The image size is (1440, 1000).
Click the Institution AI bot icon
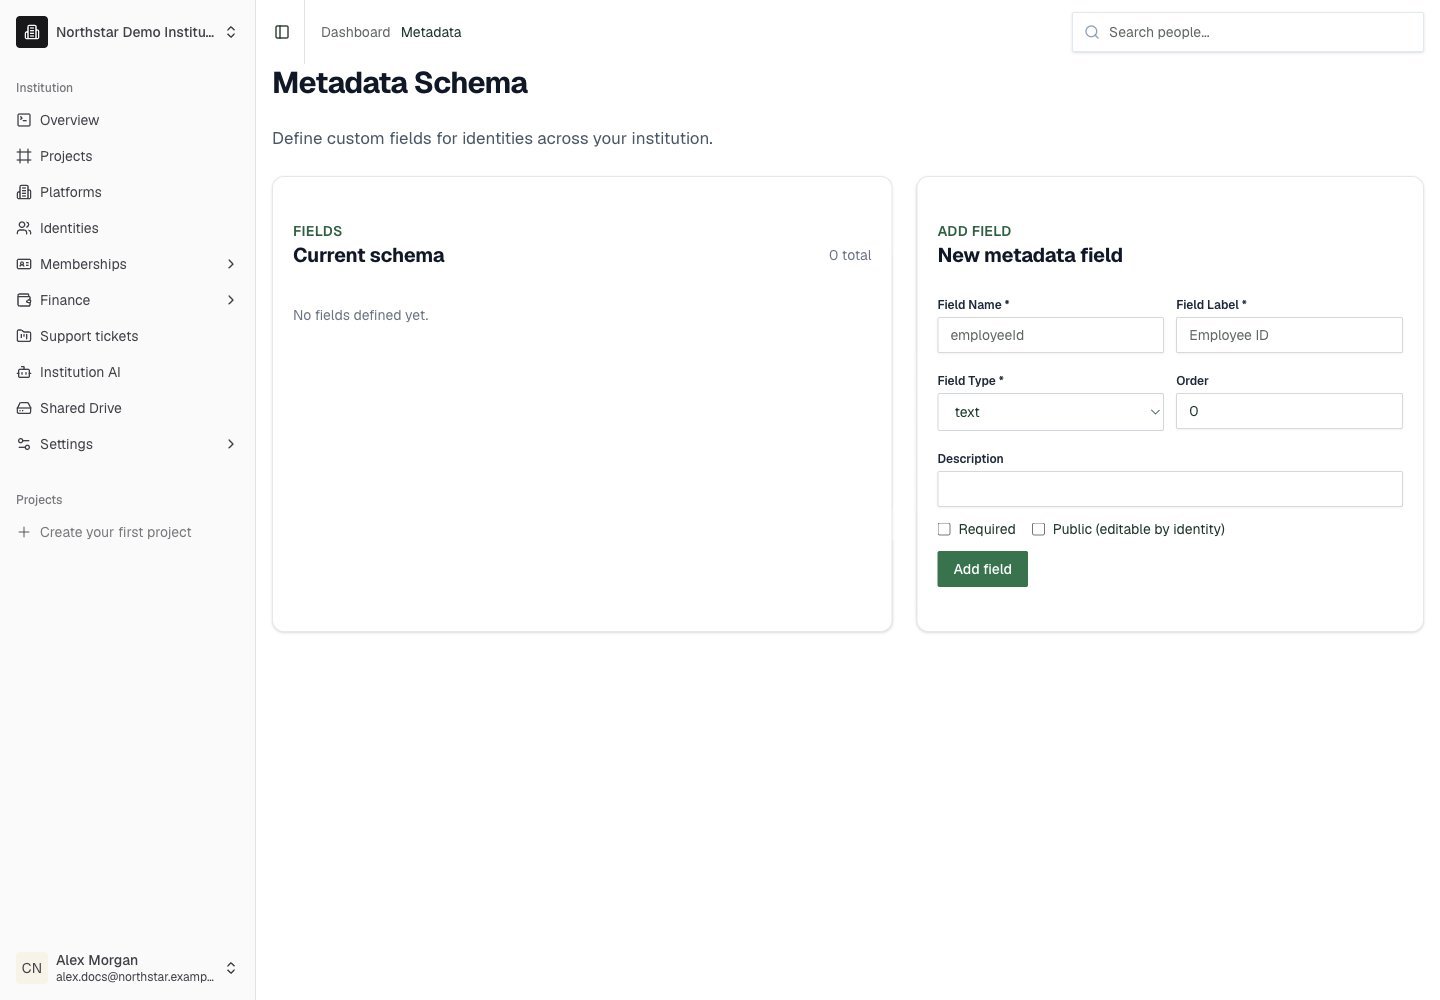coord(24,372)
